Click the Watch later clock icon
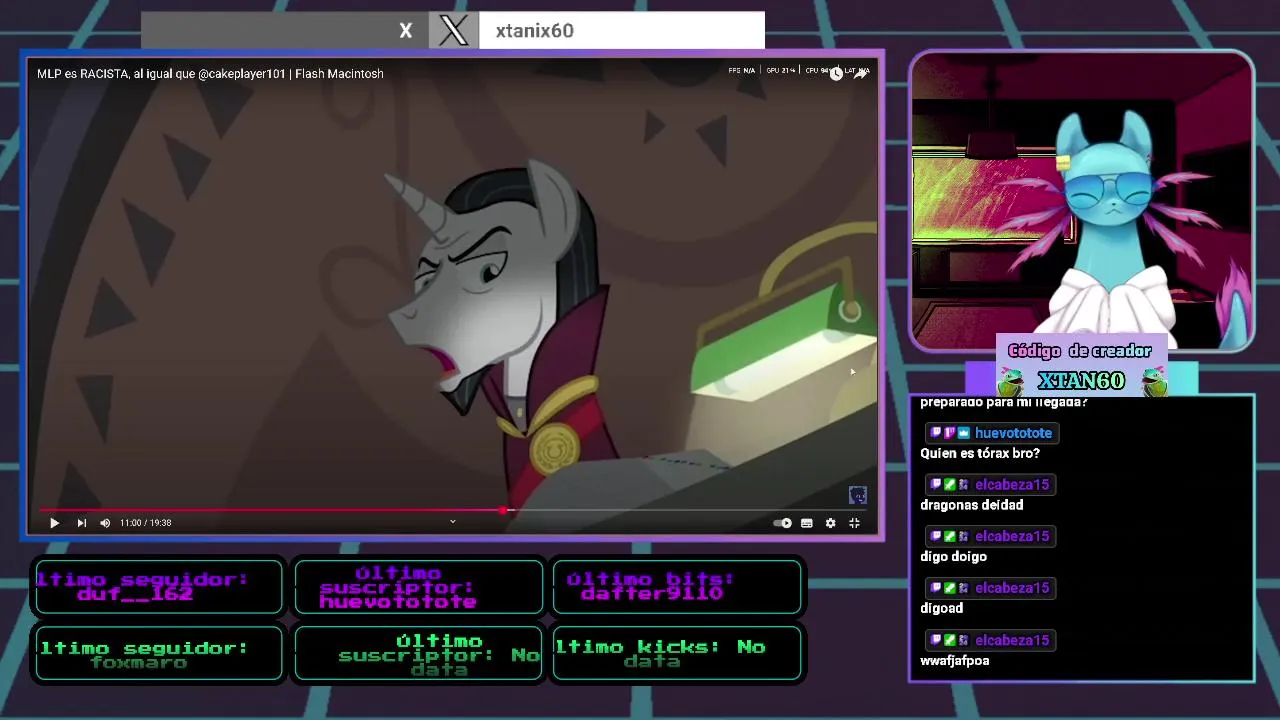The height and width of the screenshot is (720, 1280). point(836,73)
